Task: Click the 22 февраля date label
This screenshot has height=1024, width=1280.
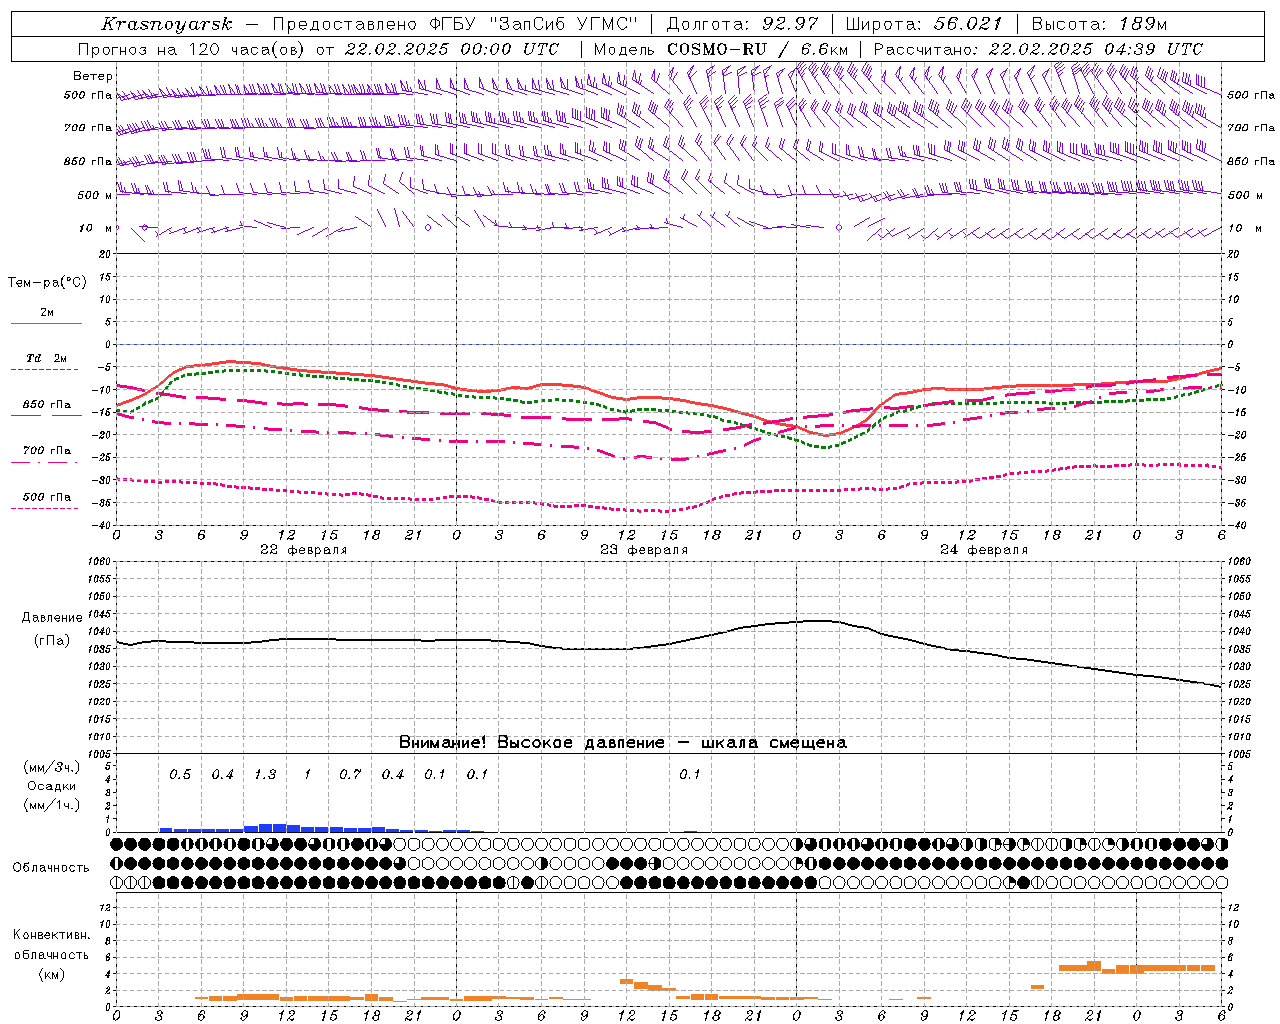Action: [303, 550]
